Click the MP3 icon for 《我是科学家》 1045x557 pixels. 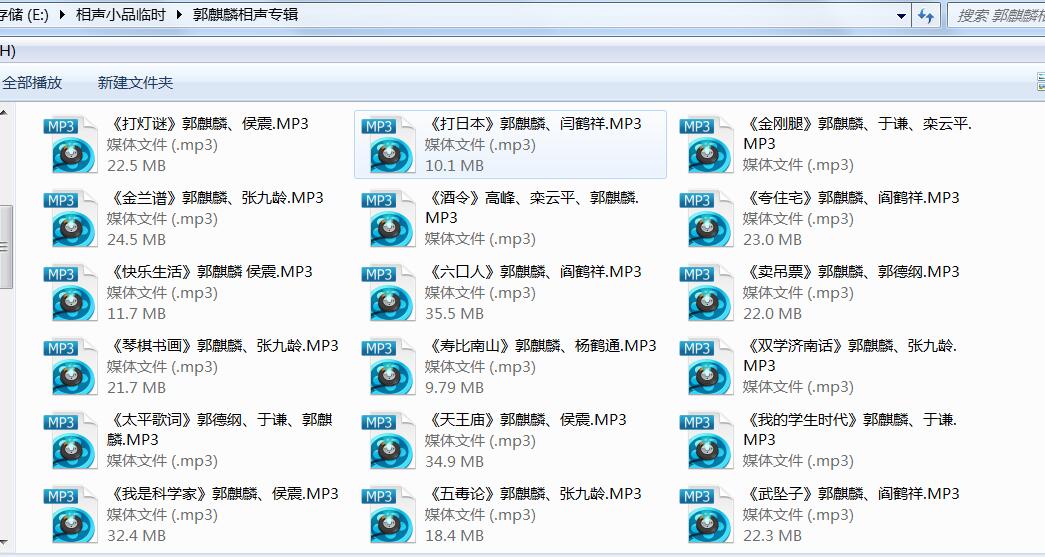(71, 514)
